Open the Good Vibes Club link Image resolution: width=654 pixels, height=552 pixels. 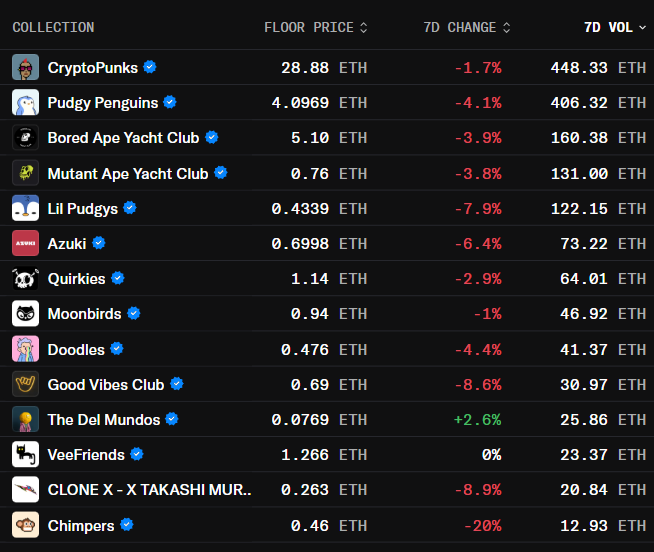tap(106, 385)
